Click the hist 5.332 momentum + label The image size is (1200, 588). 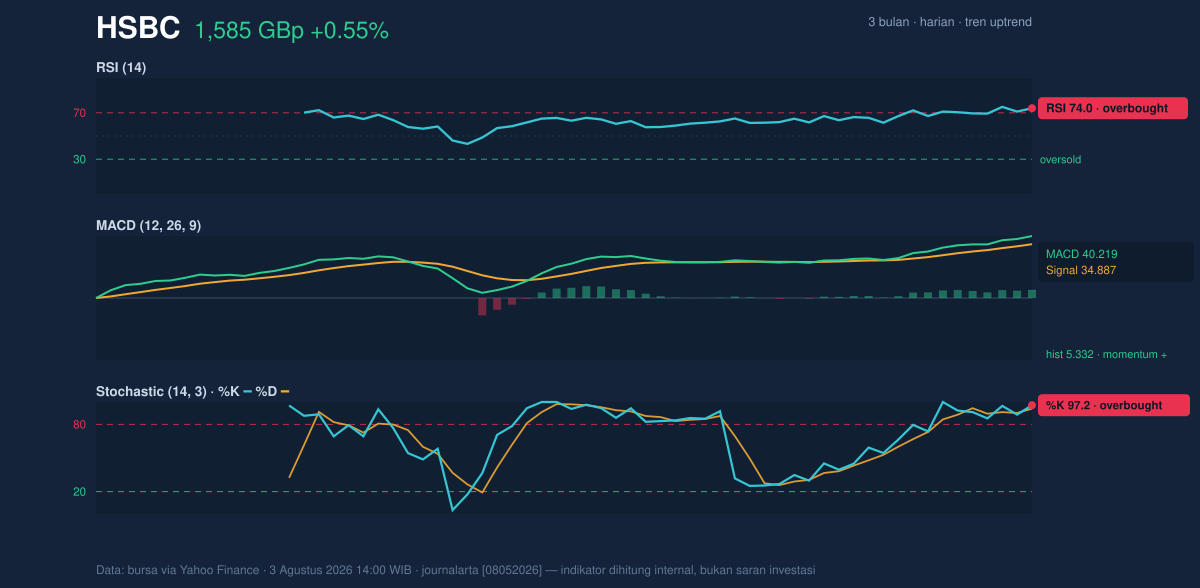(1106, 354)
